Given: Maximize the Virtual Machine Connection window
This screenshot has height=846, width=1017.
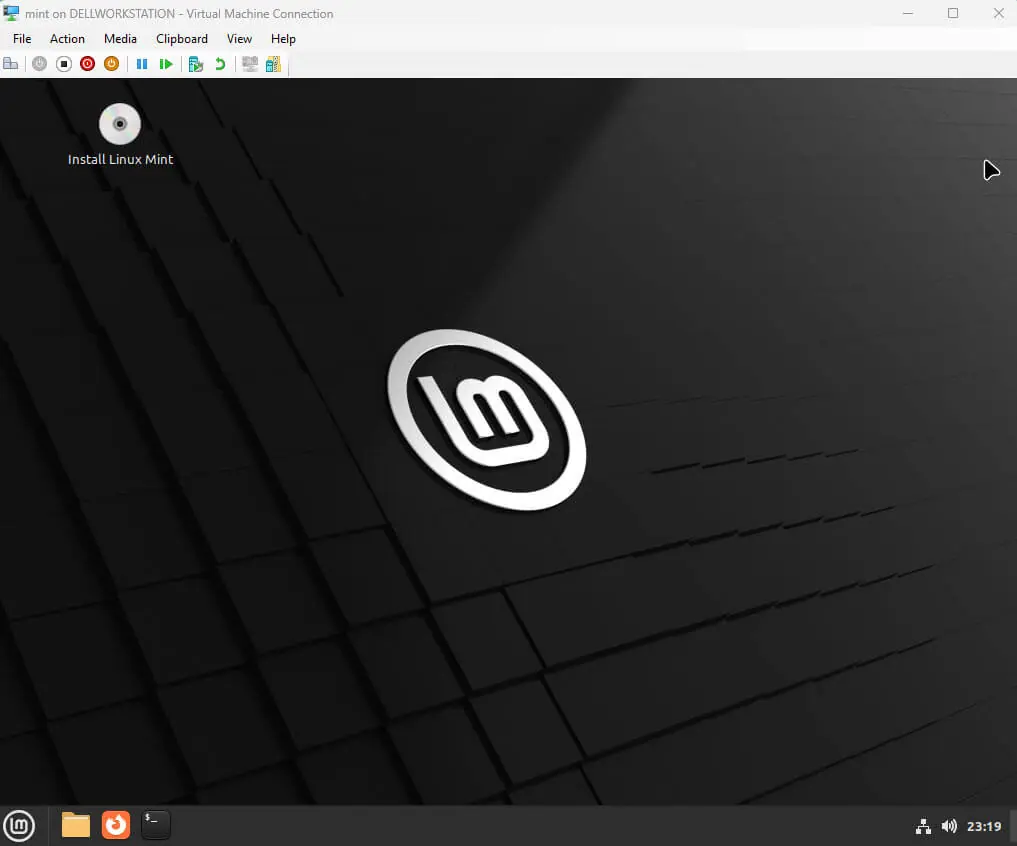Looking at the screenshot, I should (x=953, y=13).
